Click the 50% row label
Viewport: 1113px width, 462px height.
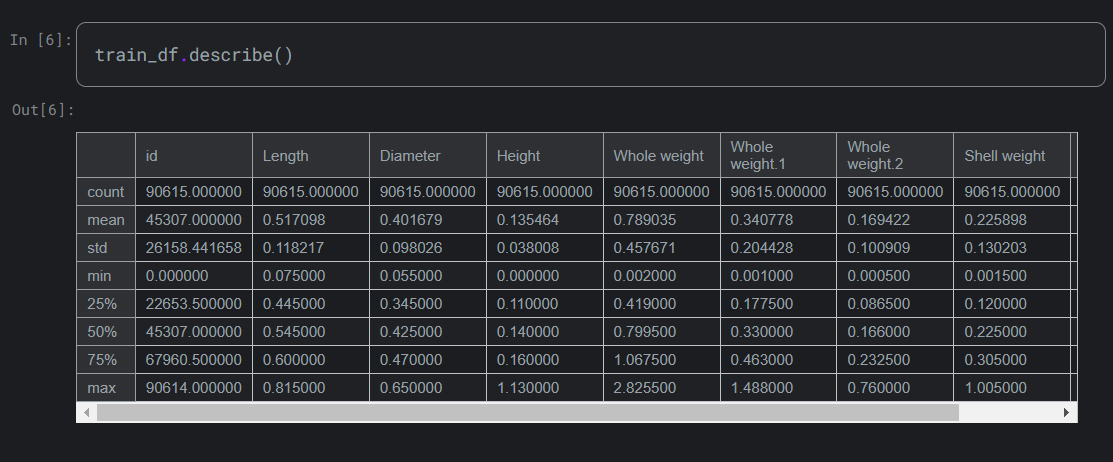click(102, 332)
